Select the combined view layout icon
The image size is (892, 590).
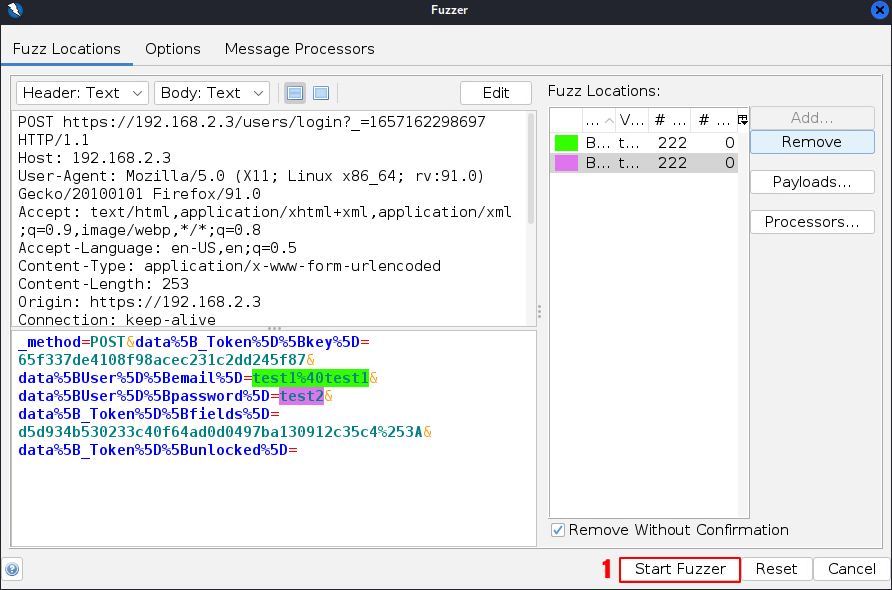click(321, 93)
